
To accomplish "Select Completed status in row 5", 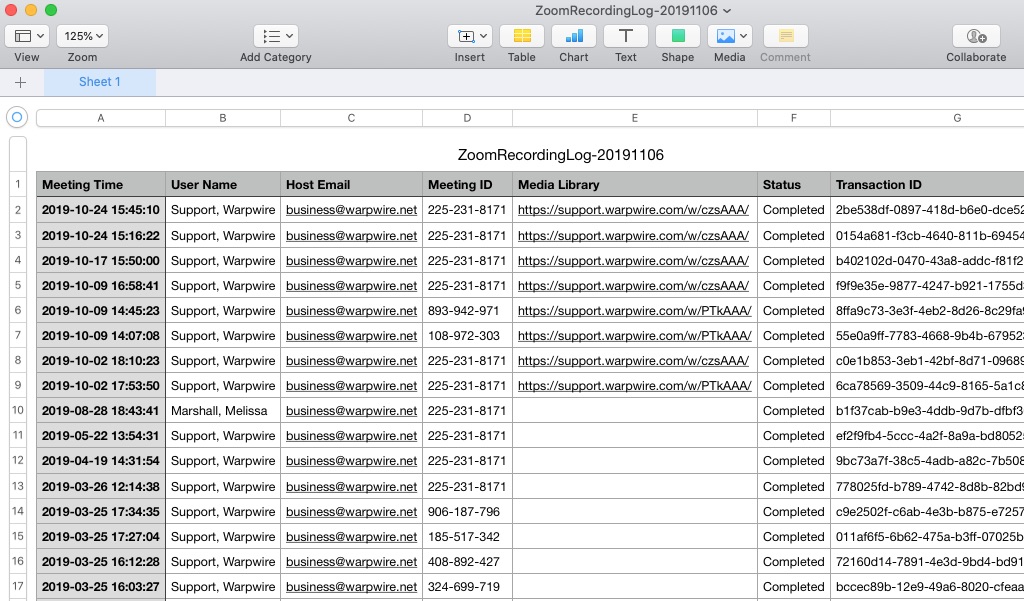I will [x=793, y=285].
